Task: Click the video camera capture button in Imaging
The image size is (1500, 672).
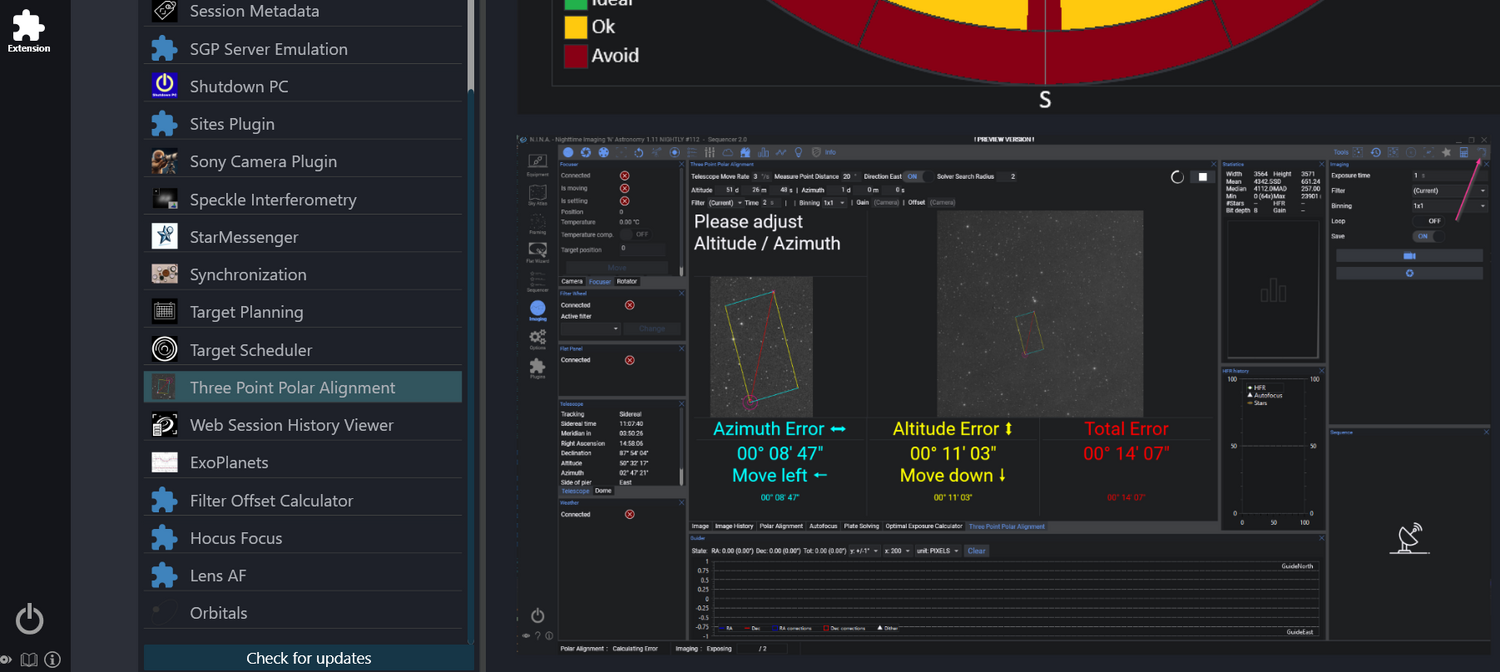Action: click(x=1409, y=256)
